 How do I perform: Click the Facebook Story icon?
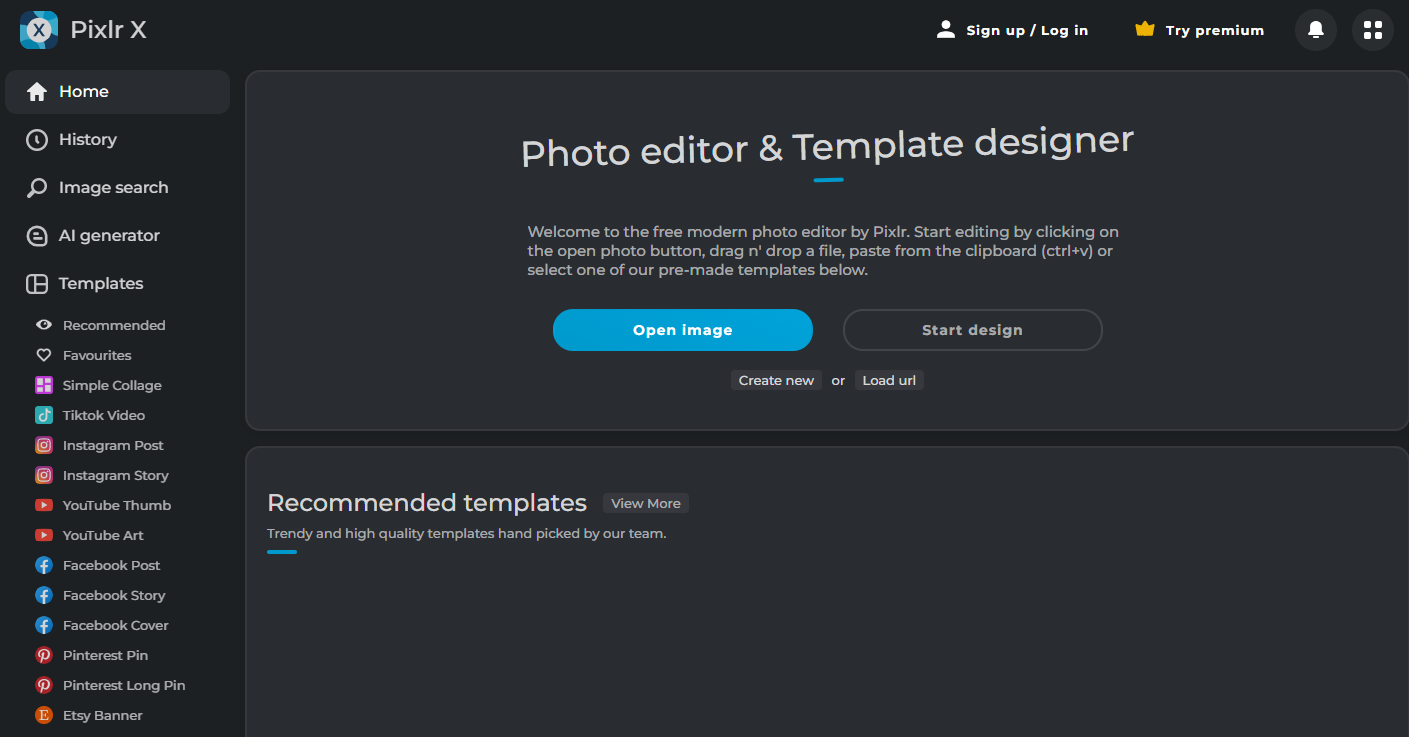point(44,595)
